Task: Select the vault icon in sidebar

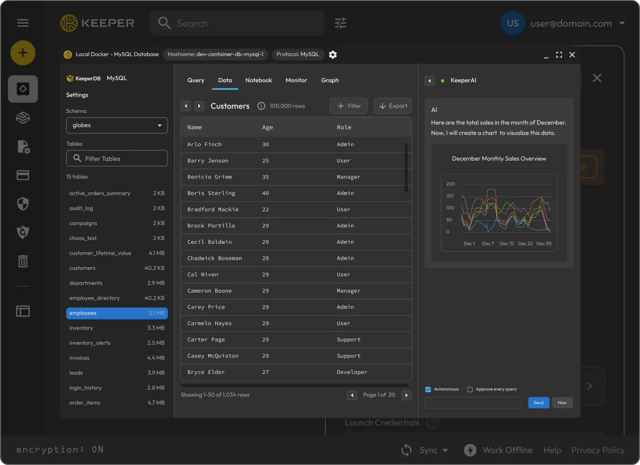Action: [x=23, y=89]
